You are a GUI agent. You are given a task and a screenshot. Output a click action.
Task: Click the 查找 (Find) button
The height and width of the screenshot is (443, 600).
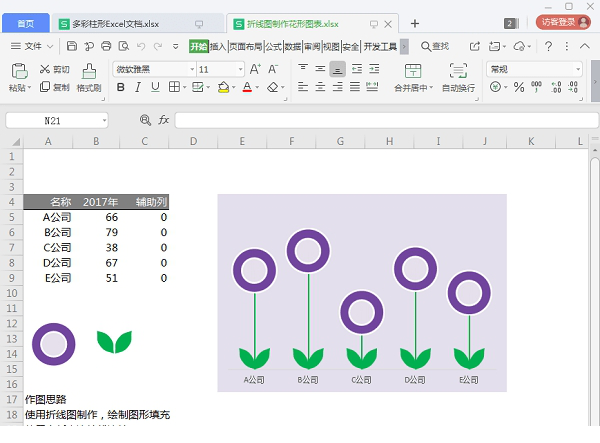coord(435,46)
